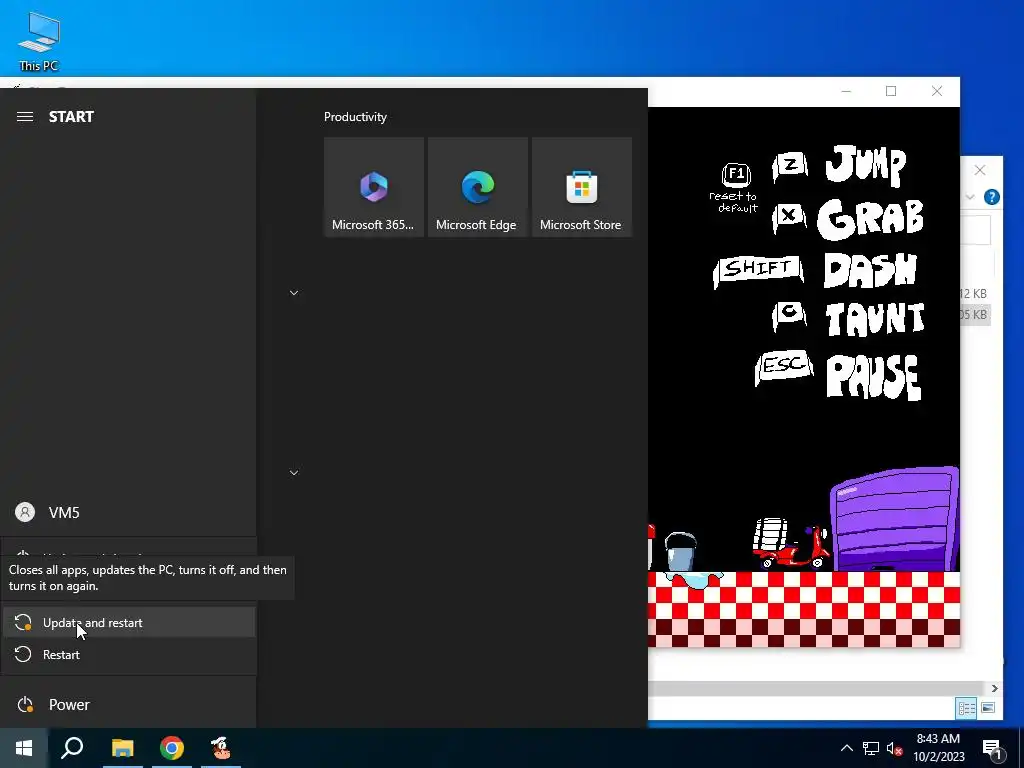Select the ESC key Pause binding
This screenshot has width=1024, height=768.
[784, 366]
